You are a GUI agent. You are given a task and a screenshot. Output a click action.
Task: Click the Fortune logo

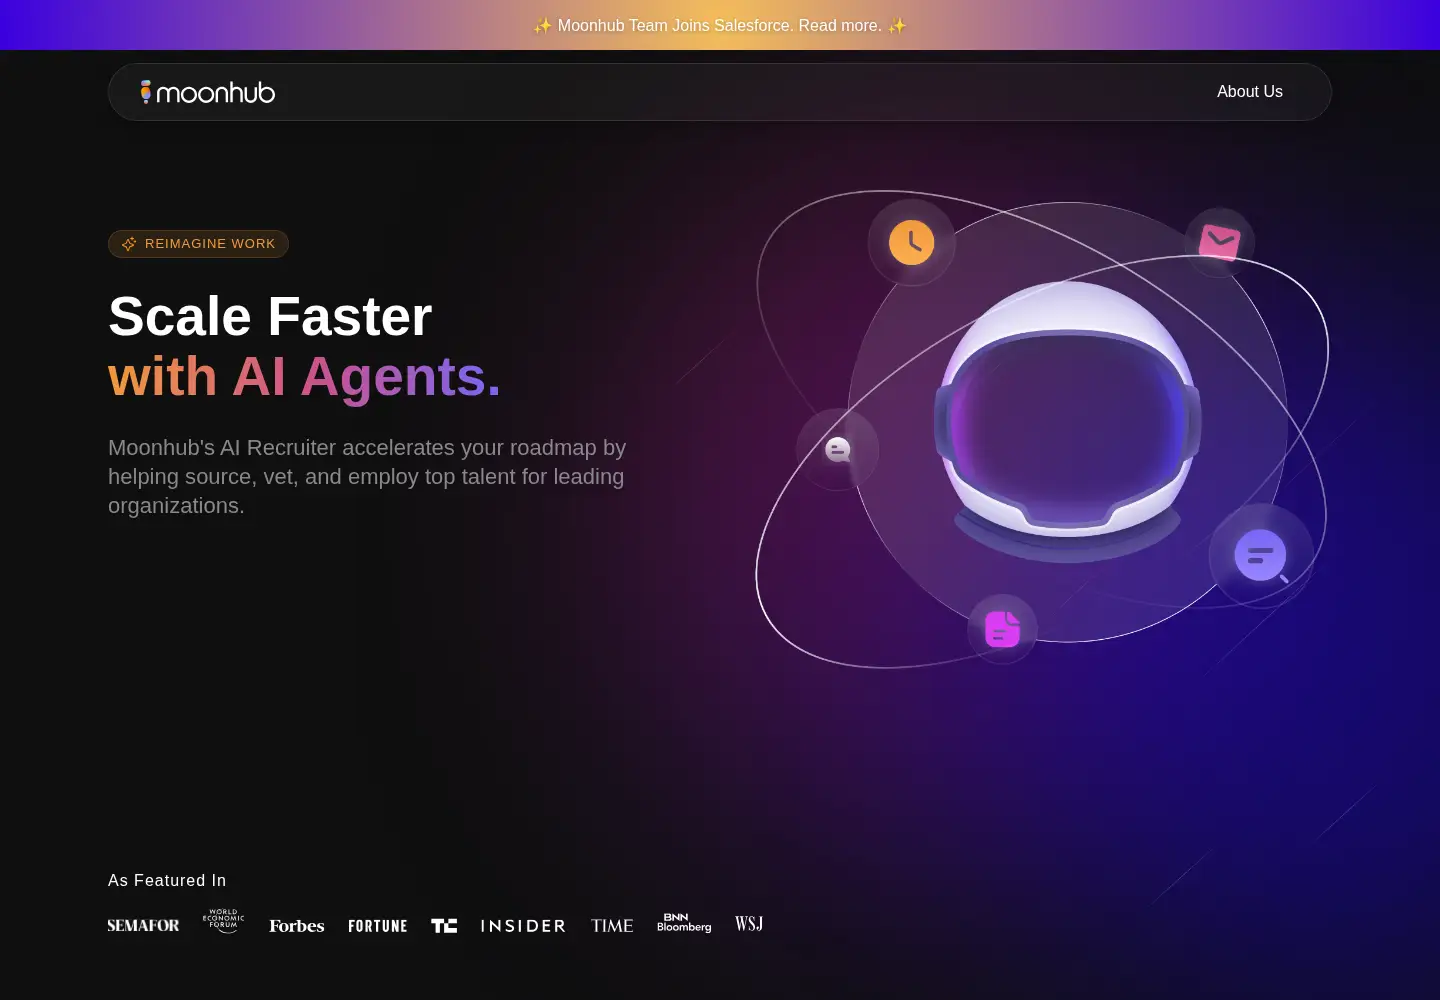click(x=378, y=926)
